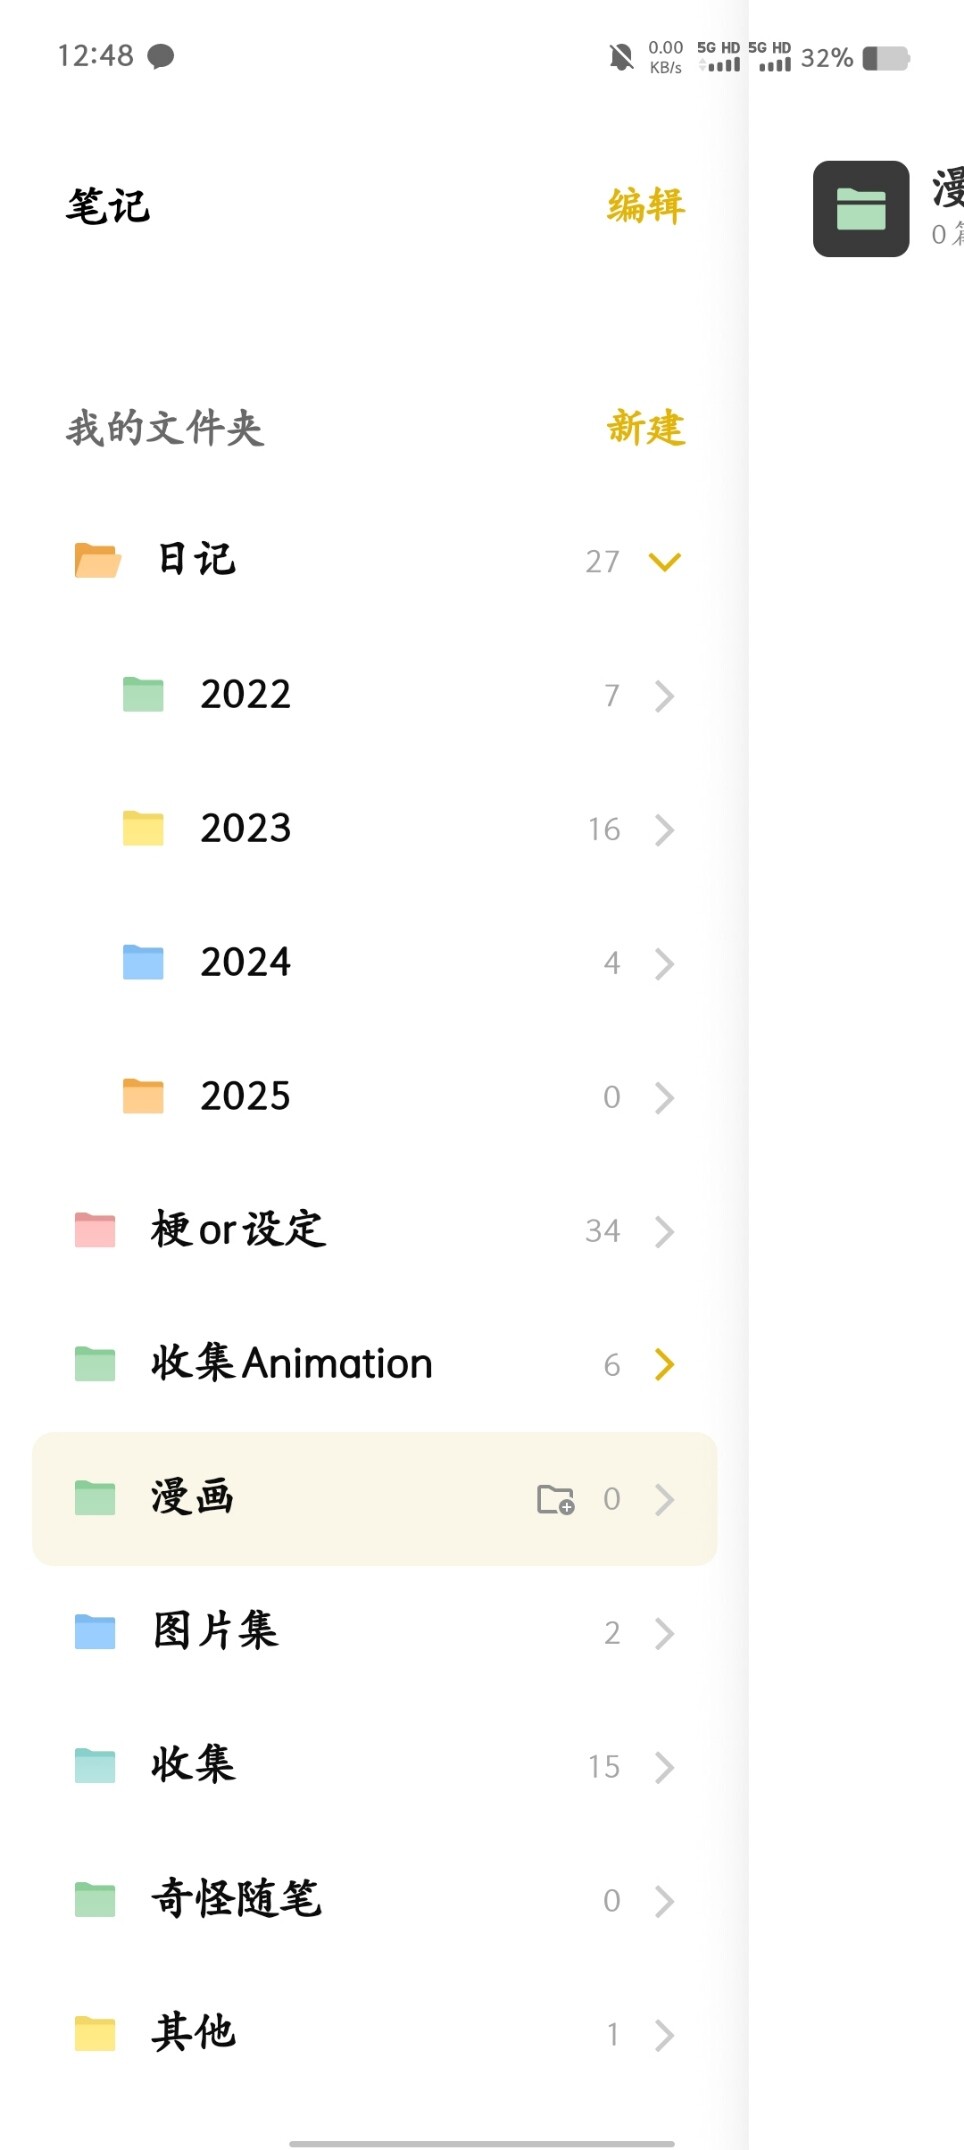Open the 梗or设定 chevron arrow
This screenshot has height=2150, width=964.
(x=664, y=1231)
